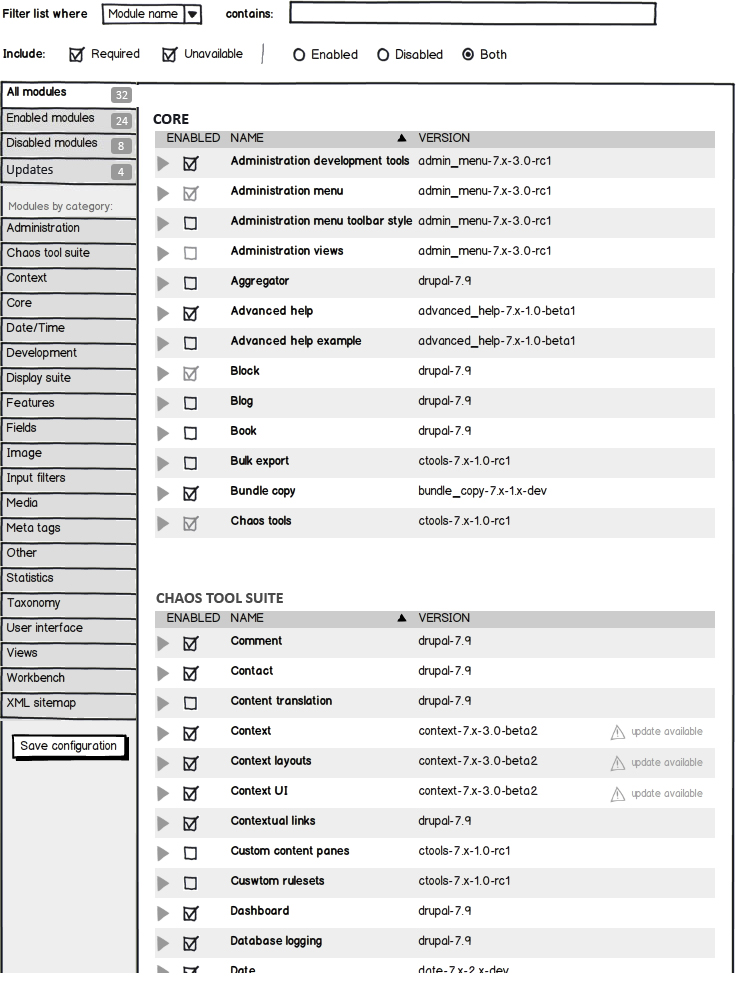Expand the Advanced help module row

tap(164, 313)
